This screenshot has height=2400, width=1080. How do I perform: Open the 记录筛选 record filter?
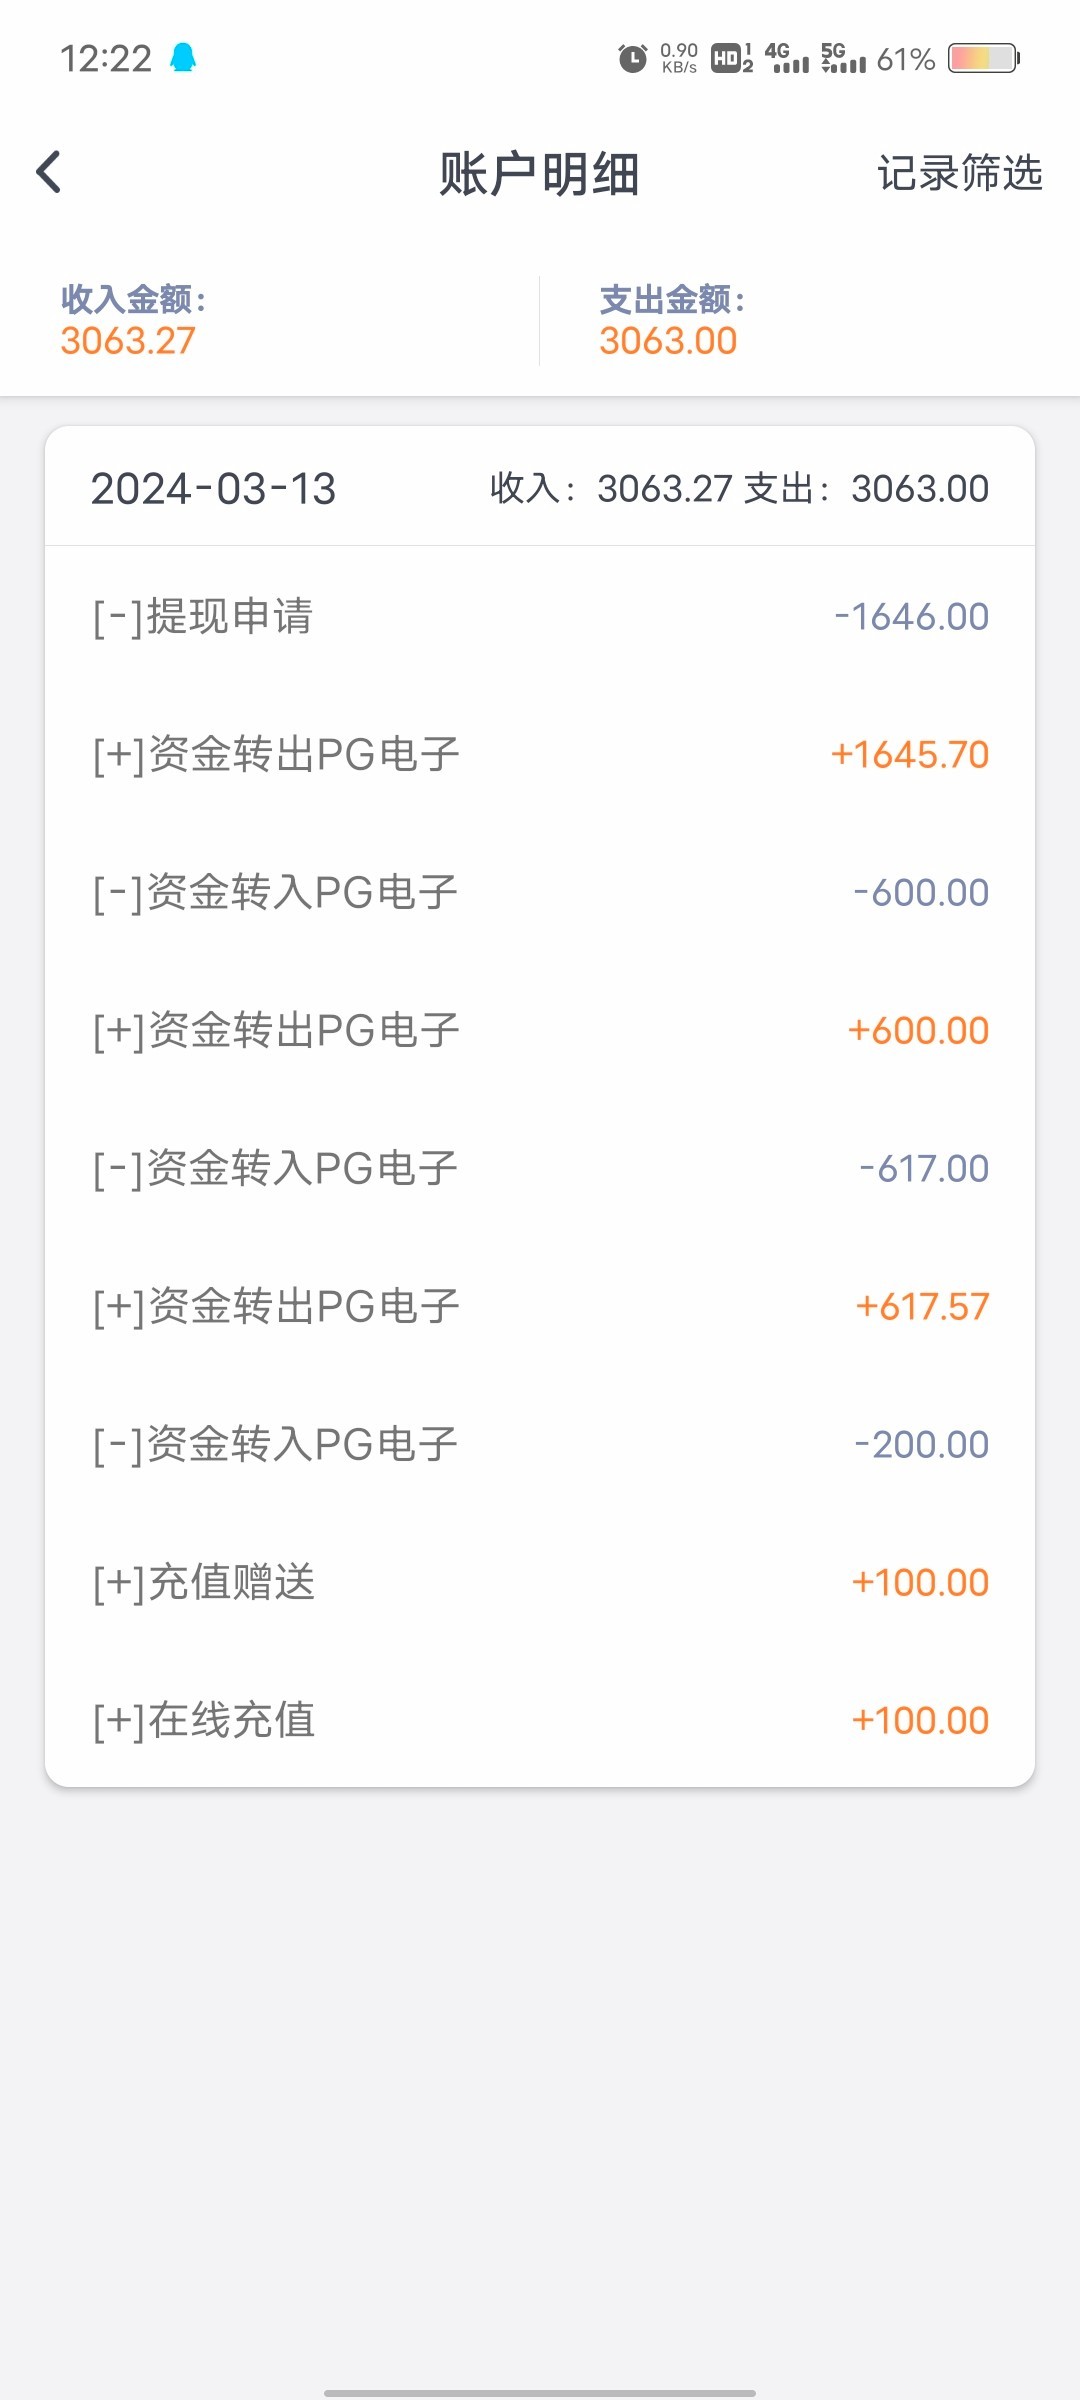959,173
